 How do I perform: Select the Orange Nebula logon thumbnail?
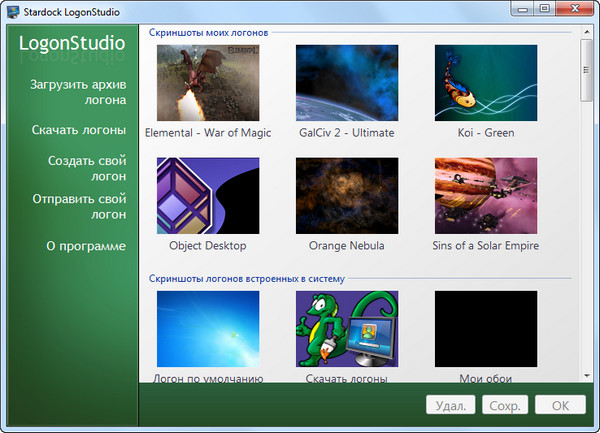coord(347,195)
